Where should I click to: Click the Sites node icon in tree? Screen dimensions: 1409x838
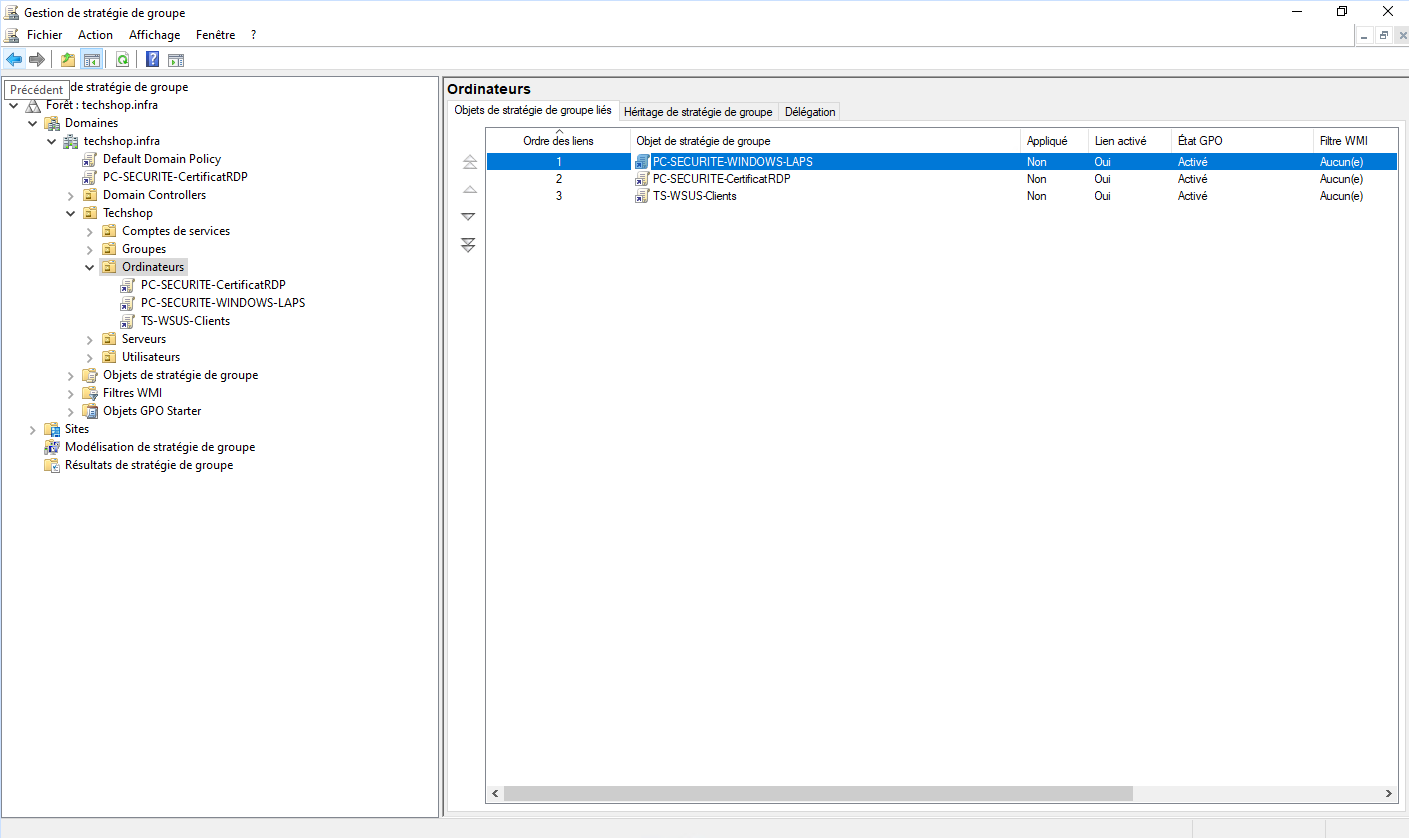tap(52, 429)
